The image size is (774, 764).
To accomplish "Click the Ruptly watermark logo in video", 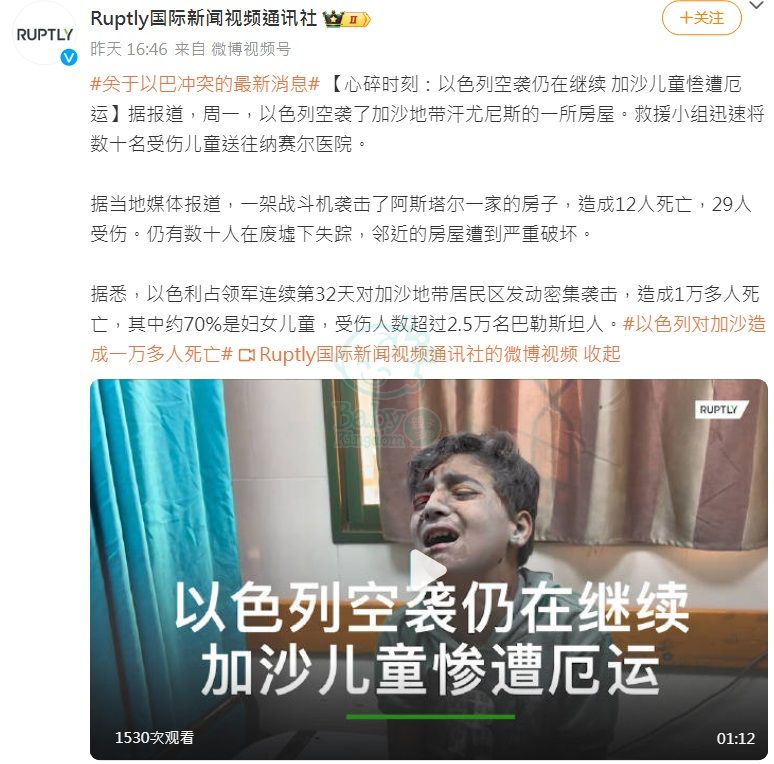I will click(x=720, y=409).
